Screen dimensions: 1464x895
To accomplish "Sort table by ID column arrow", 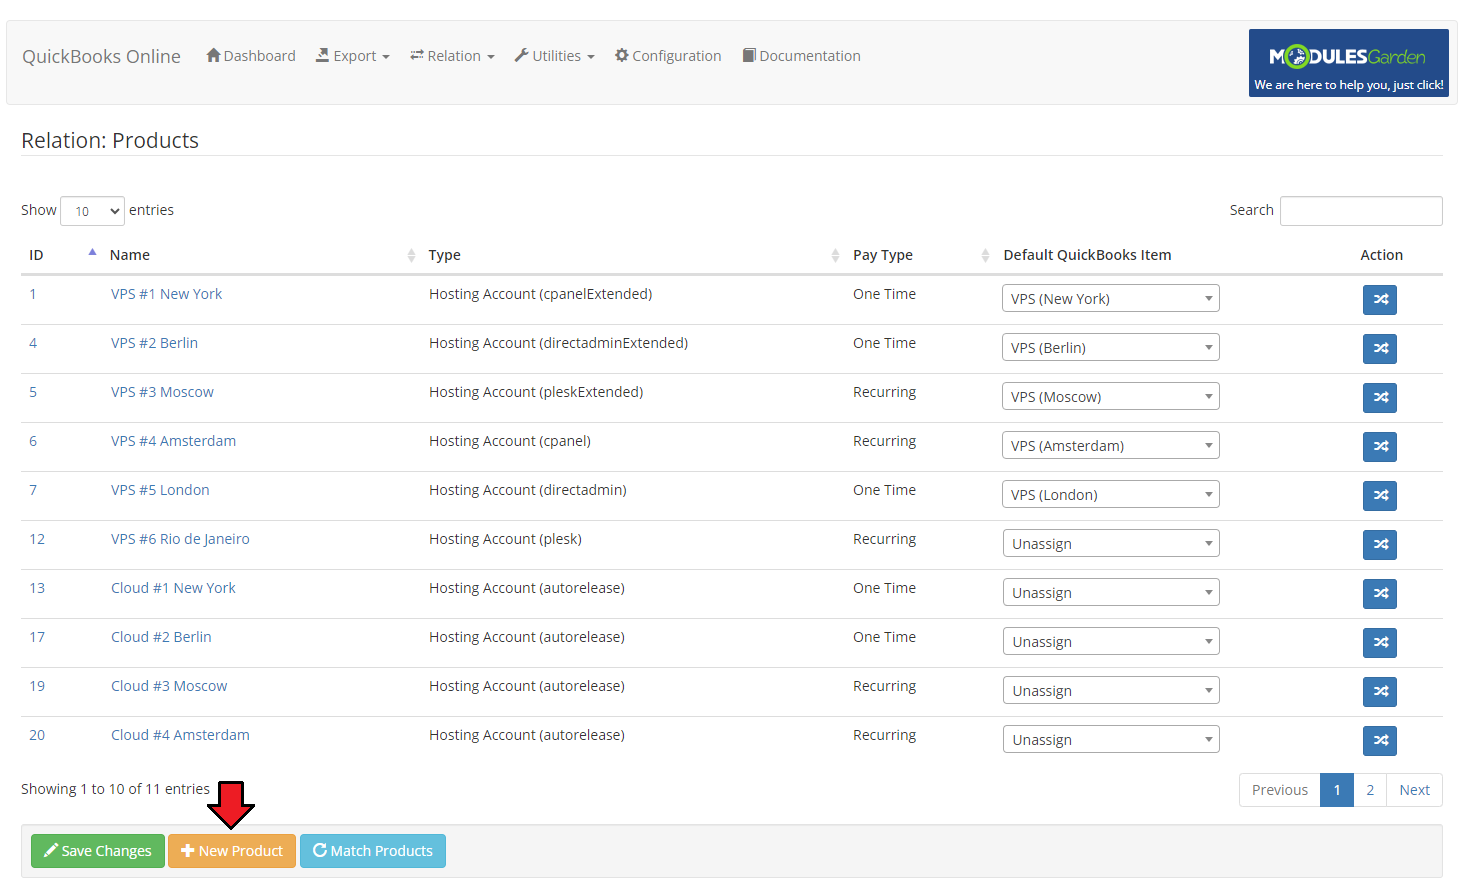I will 92,253.
